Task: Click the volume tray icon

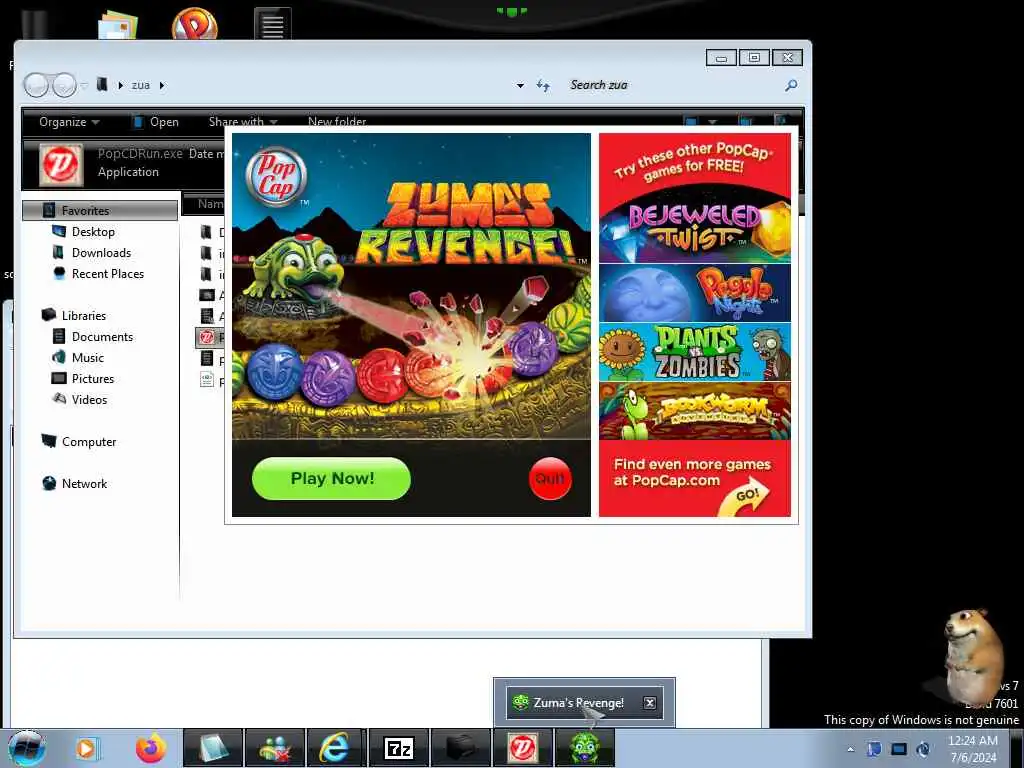Action: click(923, 749)
